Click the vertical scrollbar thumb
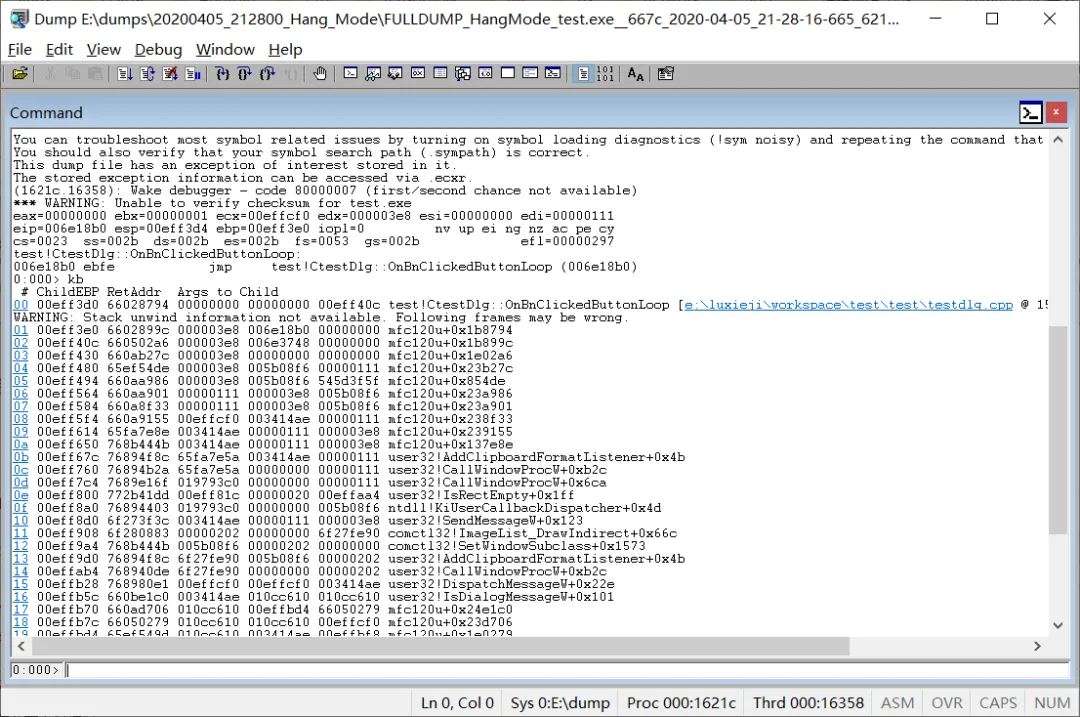The width and height of the screenshot is (1080, 717). 1058,430
